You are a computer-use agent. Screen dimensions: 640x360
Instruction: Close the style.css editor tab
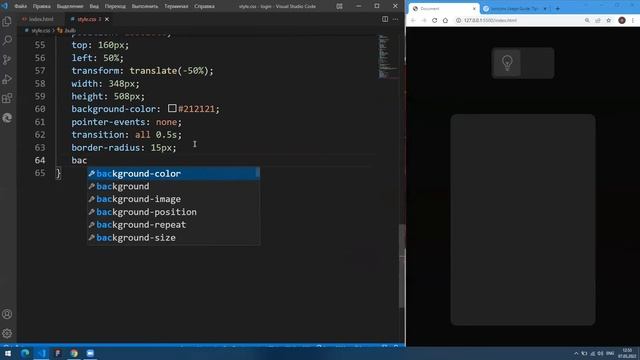pos(107,19)
